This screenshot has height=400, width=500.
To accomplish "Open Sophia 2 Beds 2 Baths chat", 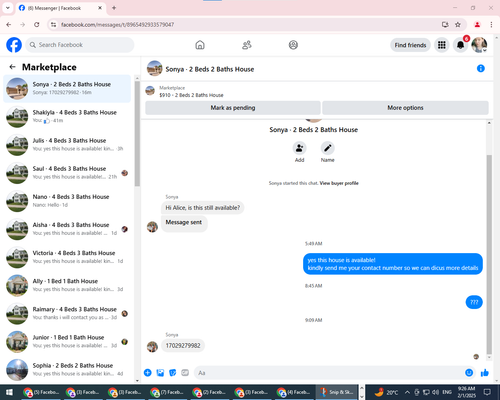I will [67, 369].
